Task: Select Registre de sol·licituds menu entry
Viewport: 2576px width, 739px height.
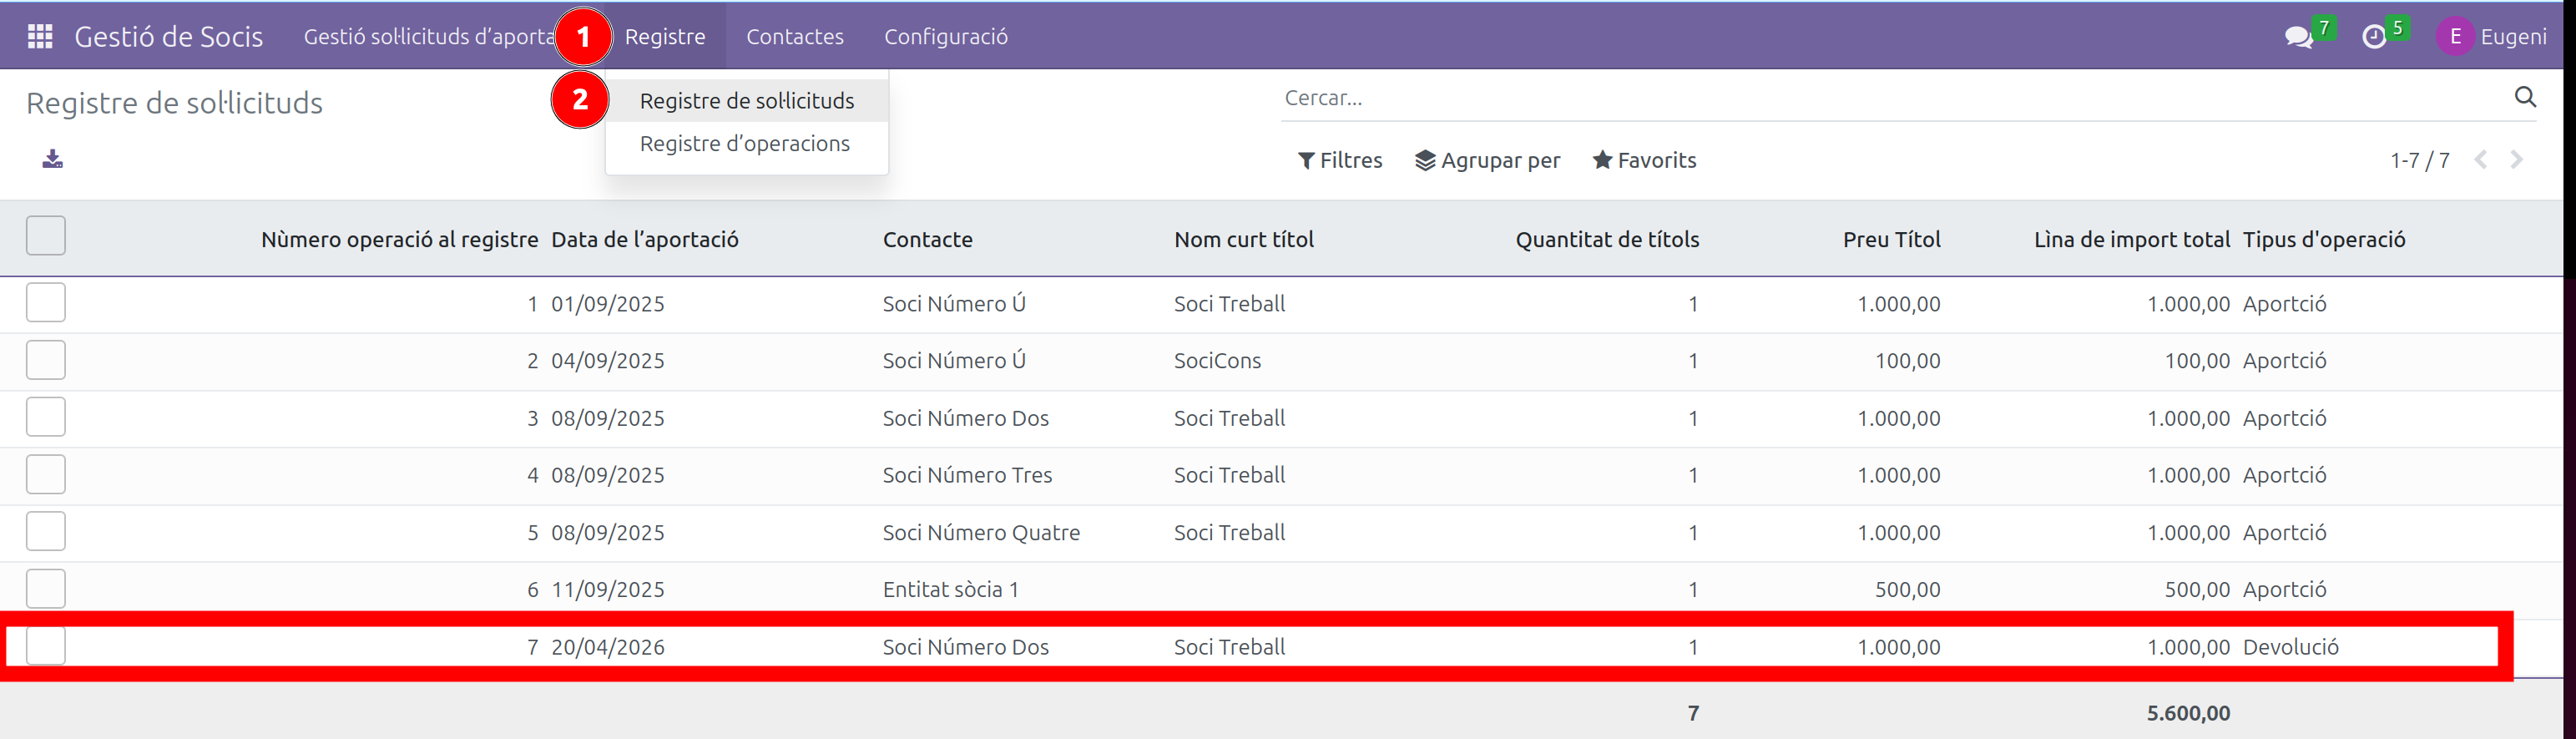Action: coord(747,101)
